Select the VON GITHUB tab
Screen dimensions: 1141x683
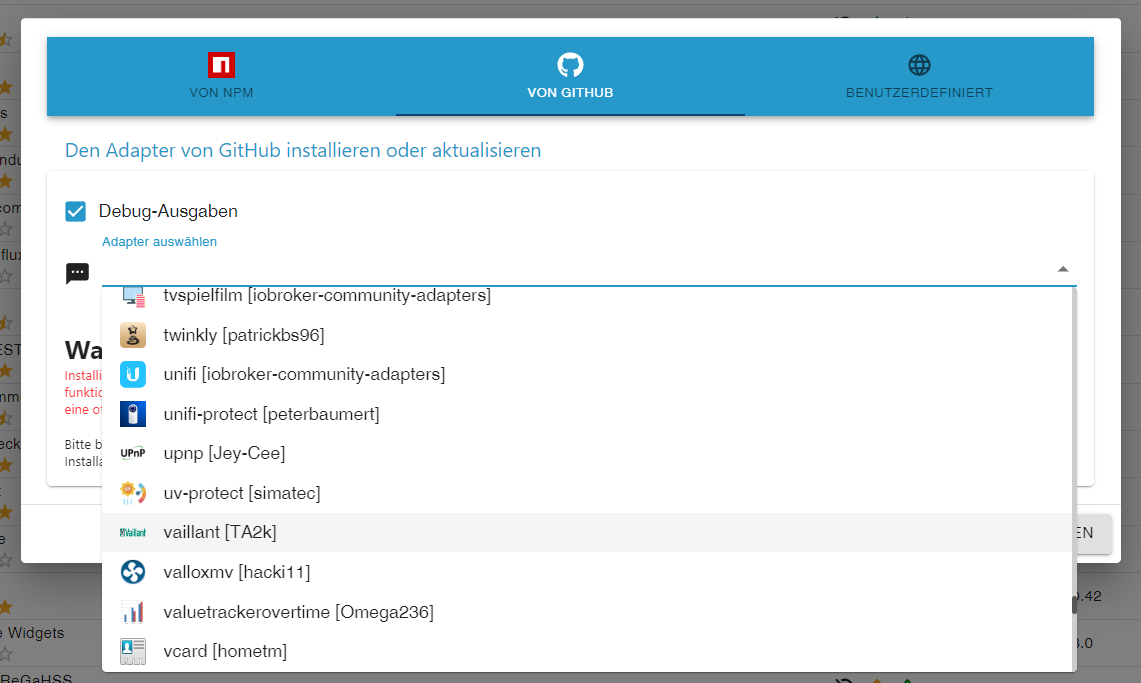[x=570, y=76]
